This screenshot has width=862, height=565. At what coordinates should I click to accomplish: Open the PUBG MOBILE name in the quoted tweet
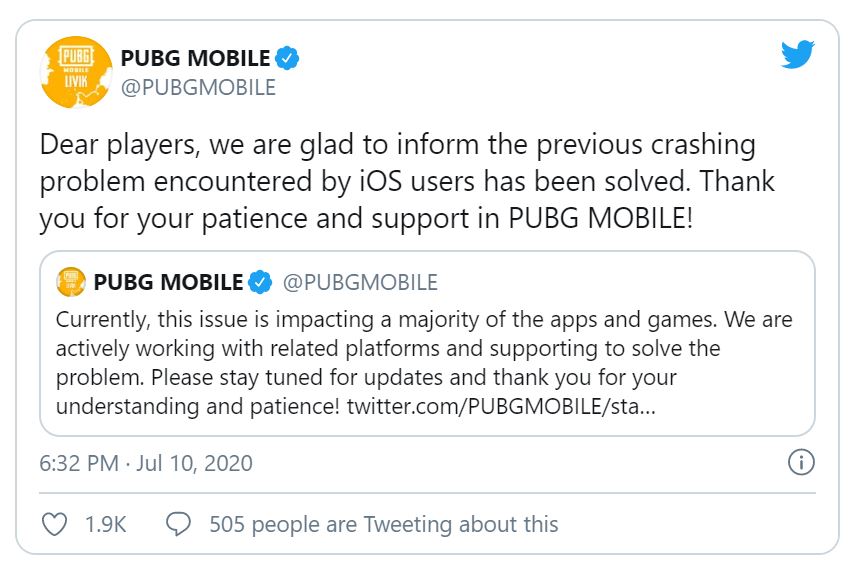(168, 283)
